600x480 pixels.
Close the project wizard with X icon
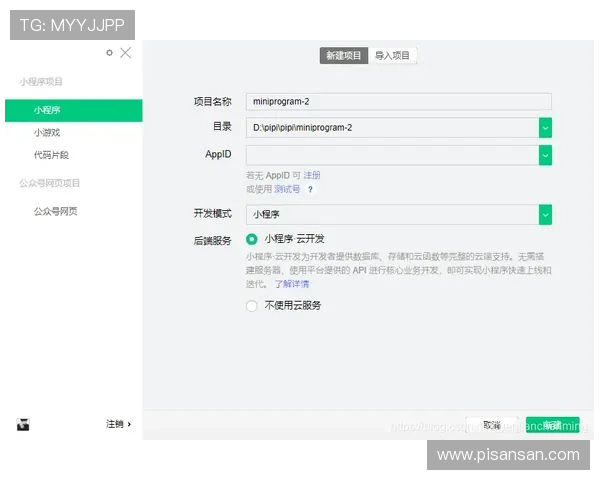click(126, 53)
